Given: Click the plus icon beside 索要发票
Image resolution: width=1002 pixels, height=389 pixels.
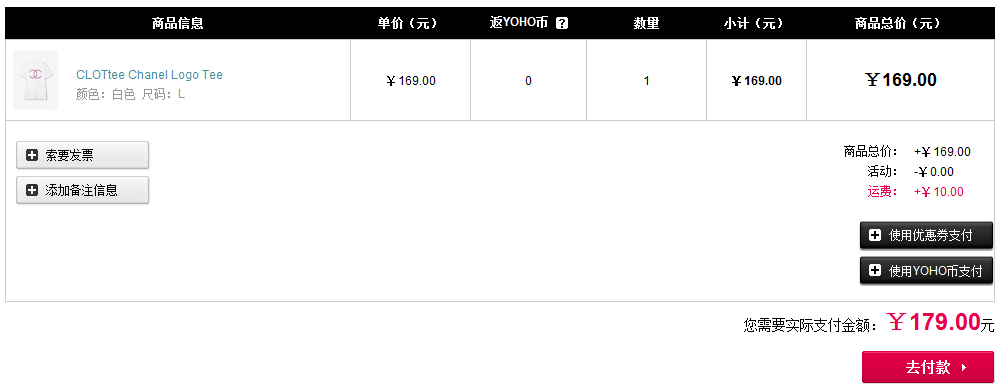Looking at the screenshot, I should 32,155.
